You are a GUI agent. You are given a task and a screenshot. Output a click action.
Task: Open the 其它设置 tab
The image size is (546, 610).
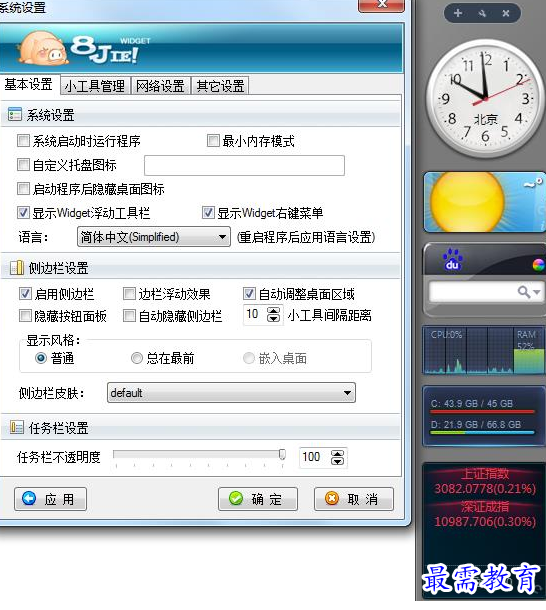click(220, 86)
